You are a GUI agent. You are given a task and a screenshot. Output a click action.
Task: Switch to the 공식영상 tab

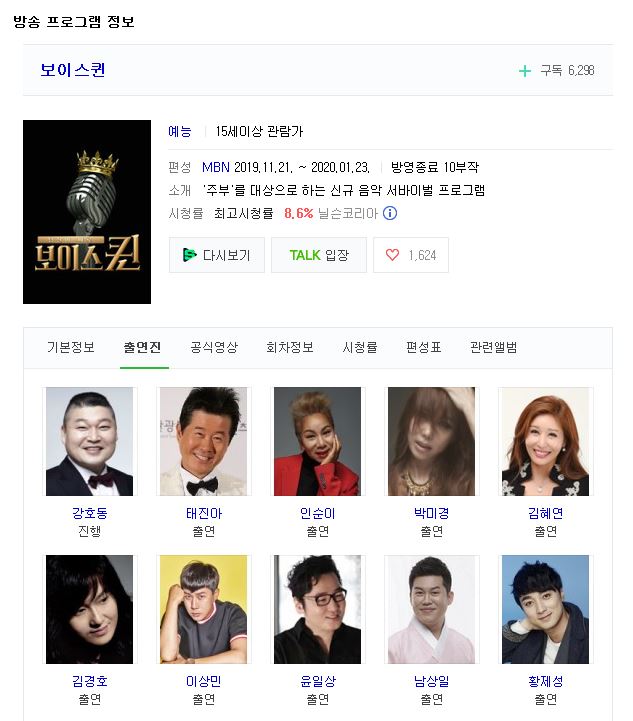[214, 347]
